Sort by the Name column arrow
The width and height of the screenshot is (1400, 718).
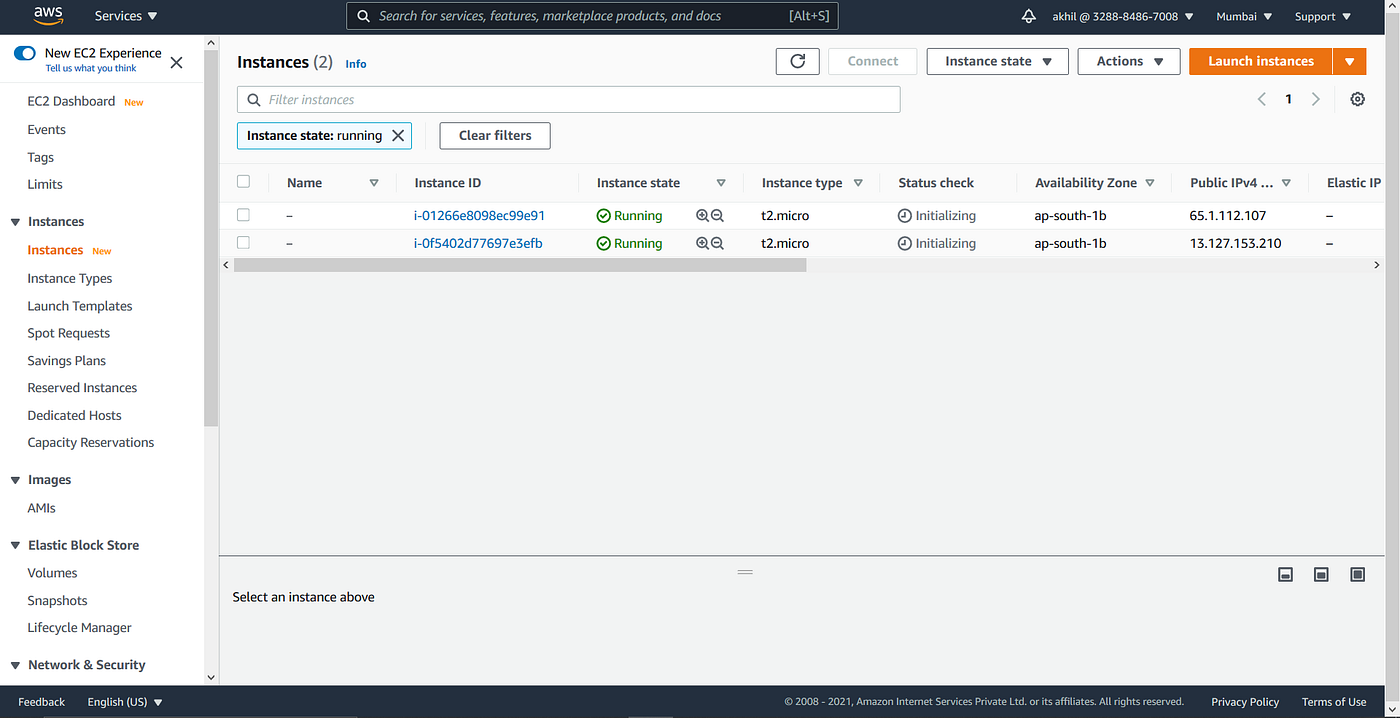(374, 183)
